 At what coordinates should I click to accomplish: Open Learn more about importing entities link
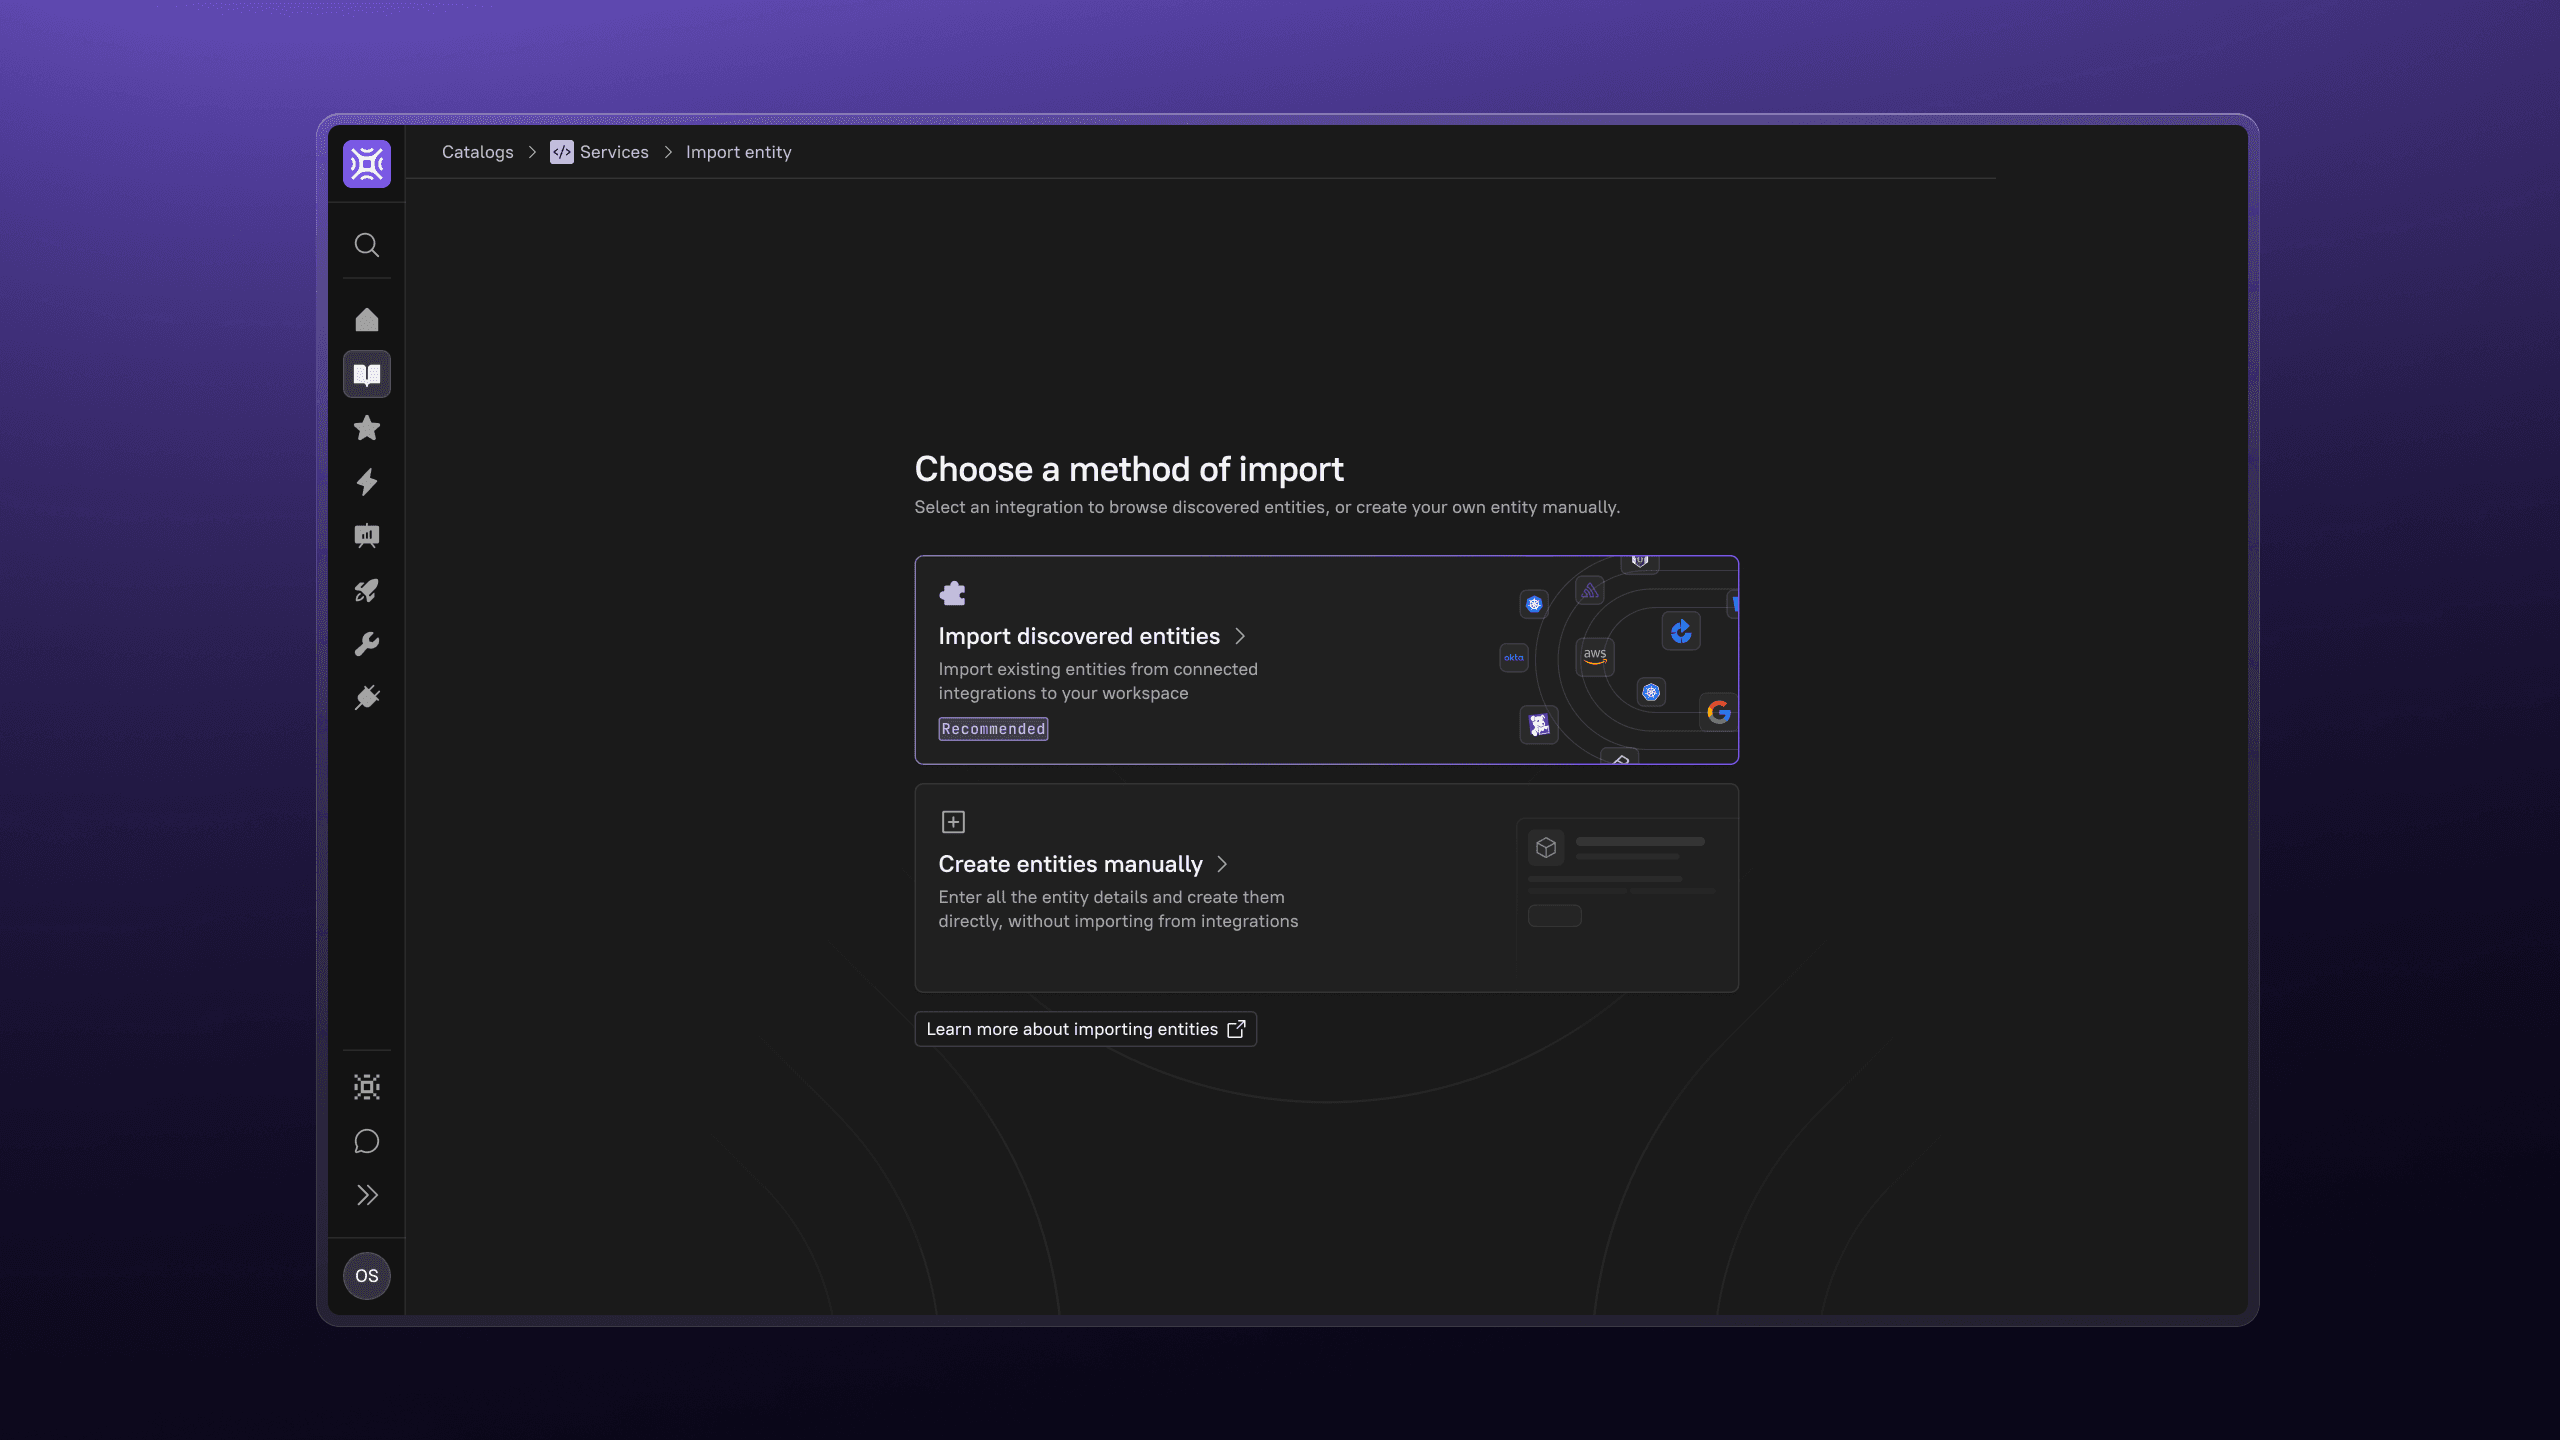[x=1085, y=1029]
